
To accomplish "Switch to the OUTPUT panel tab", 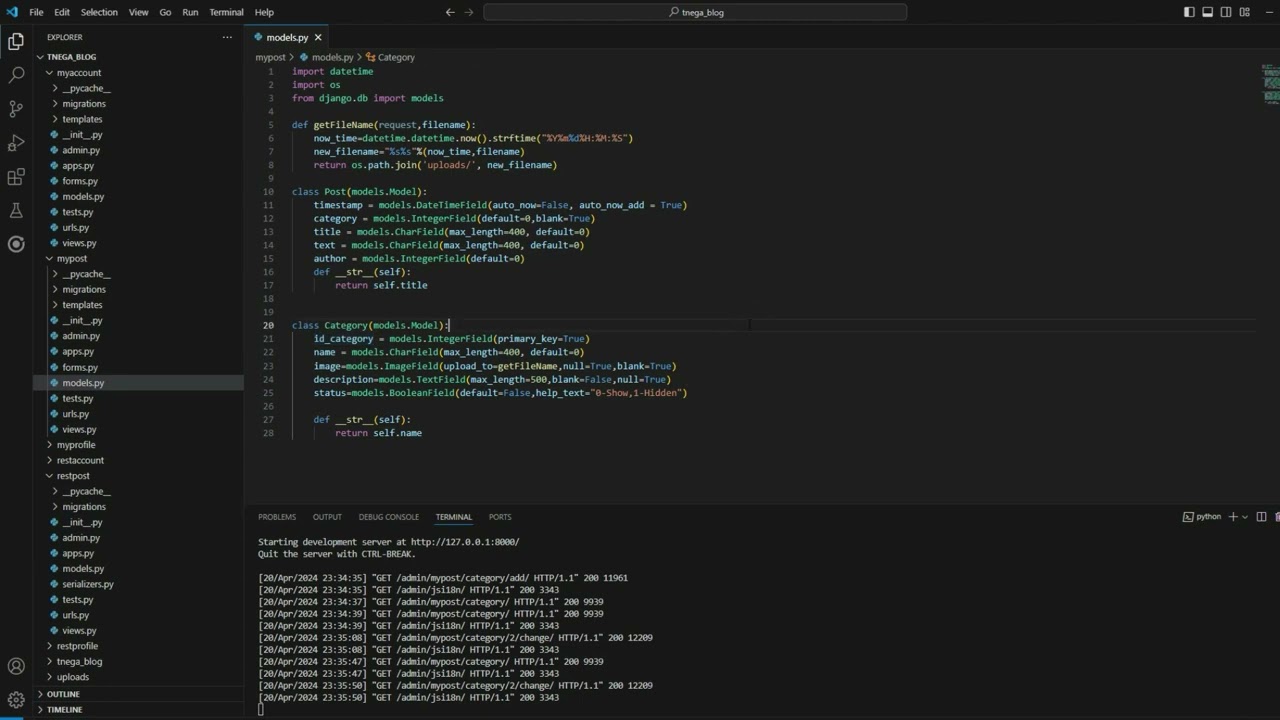I will tap(327, 517).
